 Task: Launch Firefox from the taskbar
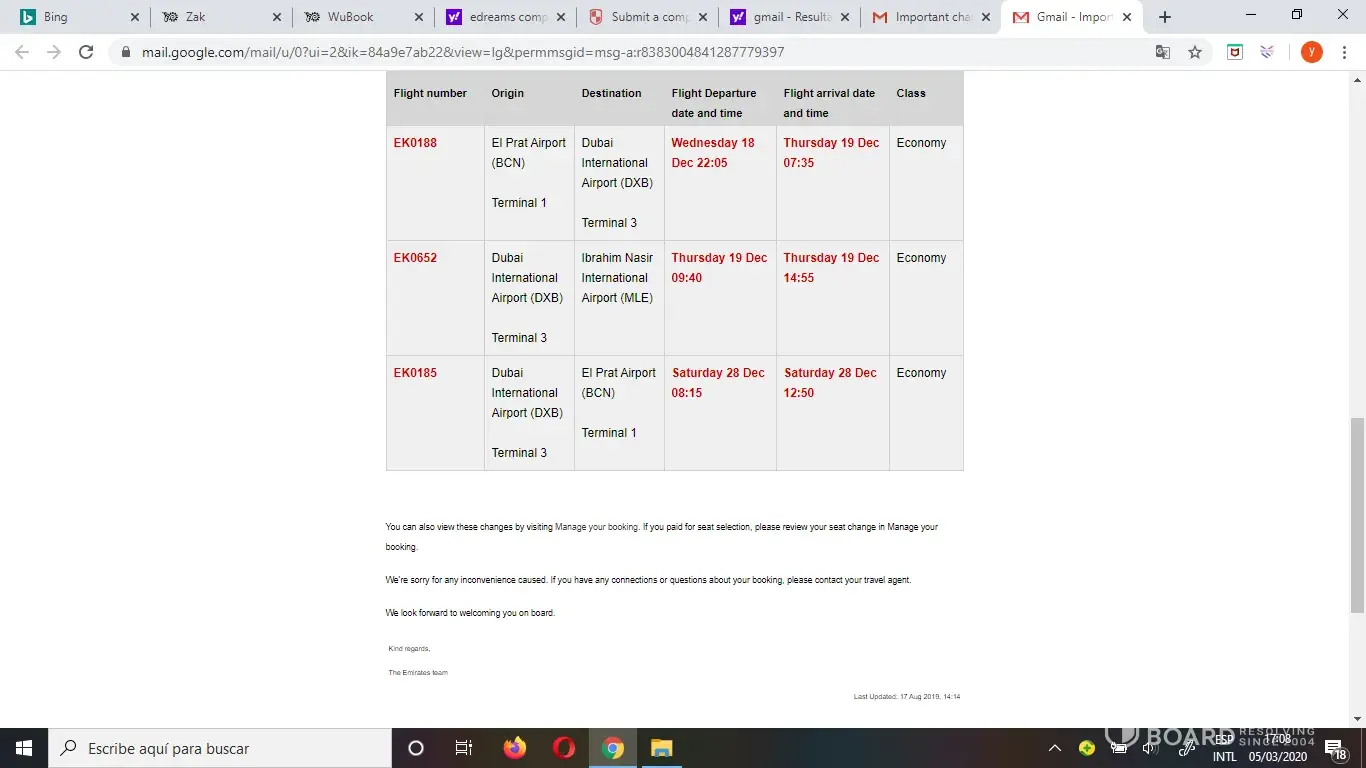[x=515, y=748]
